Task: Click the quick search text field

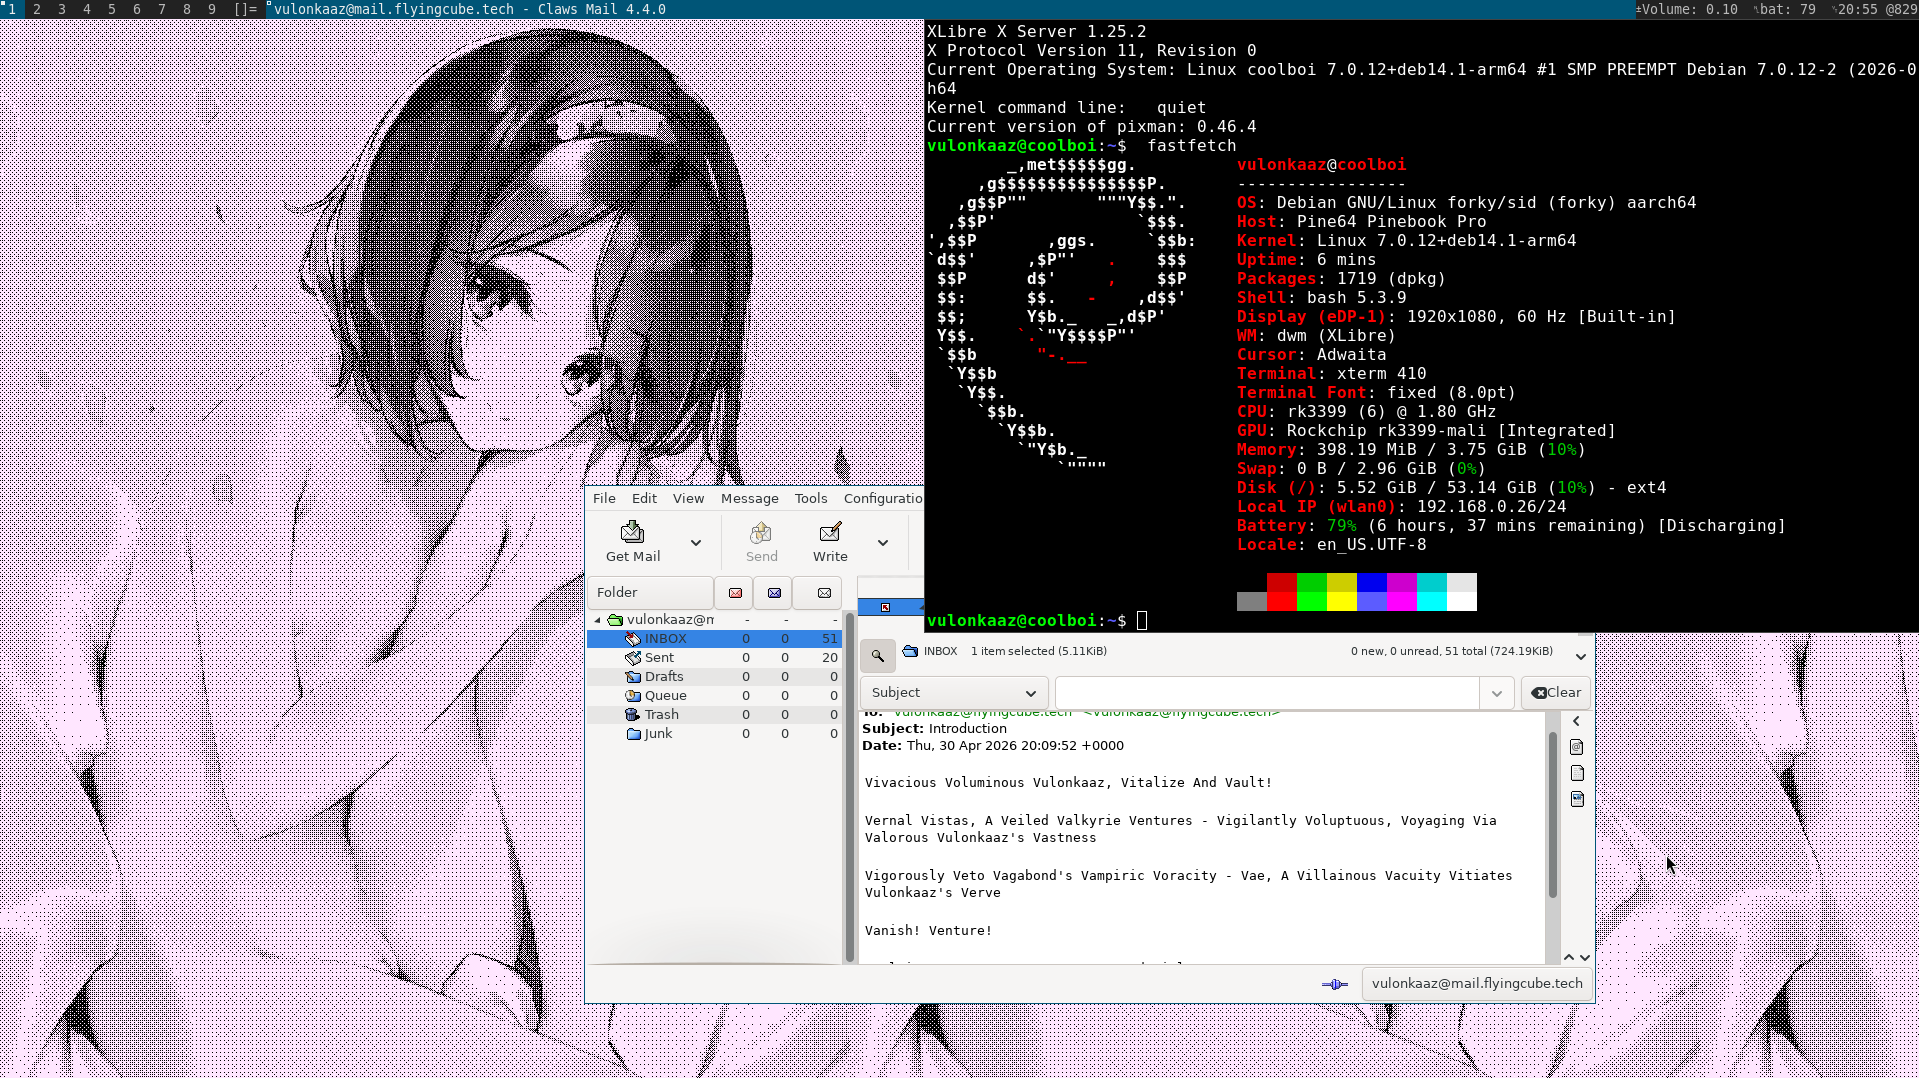Action: tap(1267, 693)
